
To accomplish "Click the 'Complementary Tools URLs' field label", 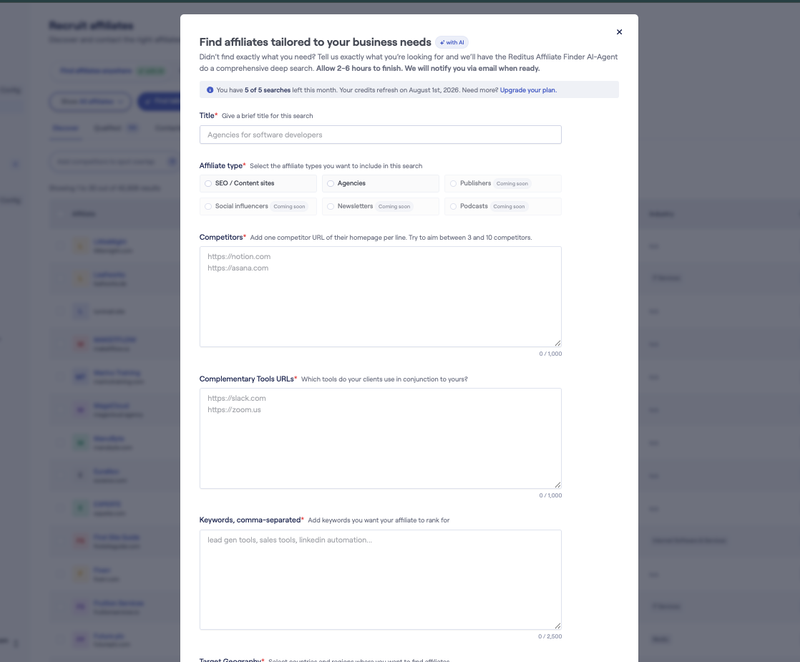I will click(248, 379).
